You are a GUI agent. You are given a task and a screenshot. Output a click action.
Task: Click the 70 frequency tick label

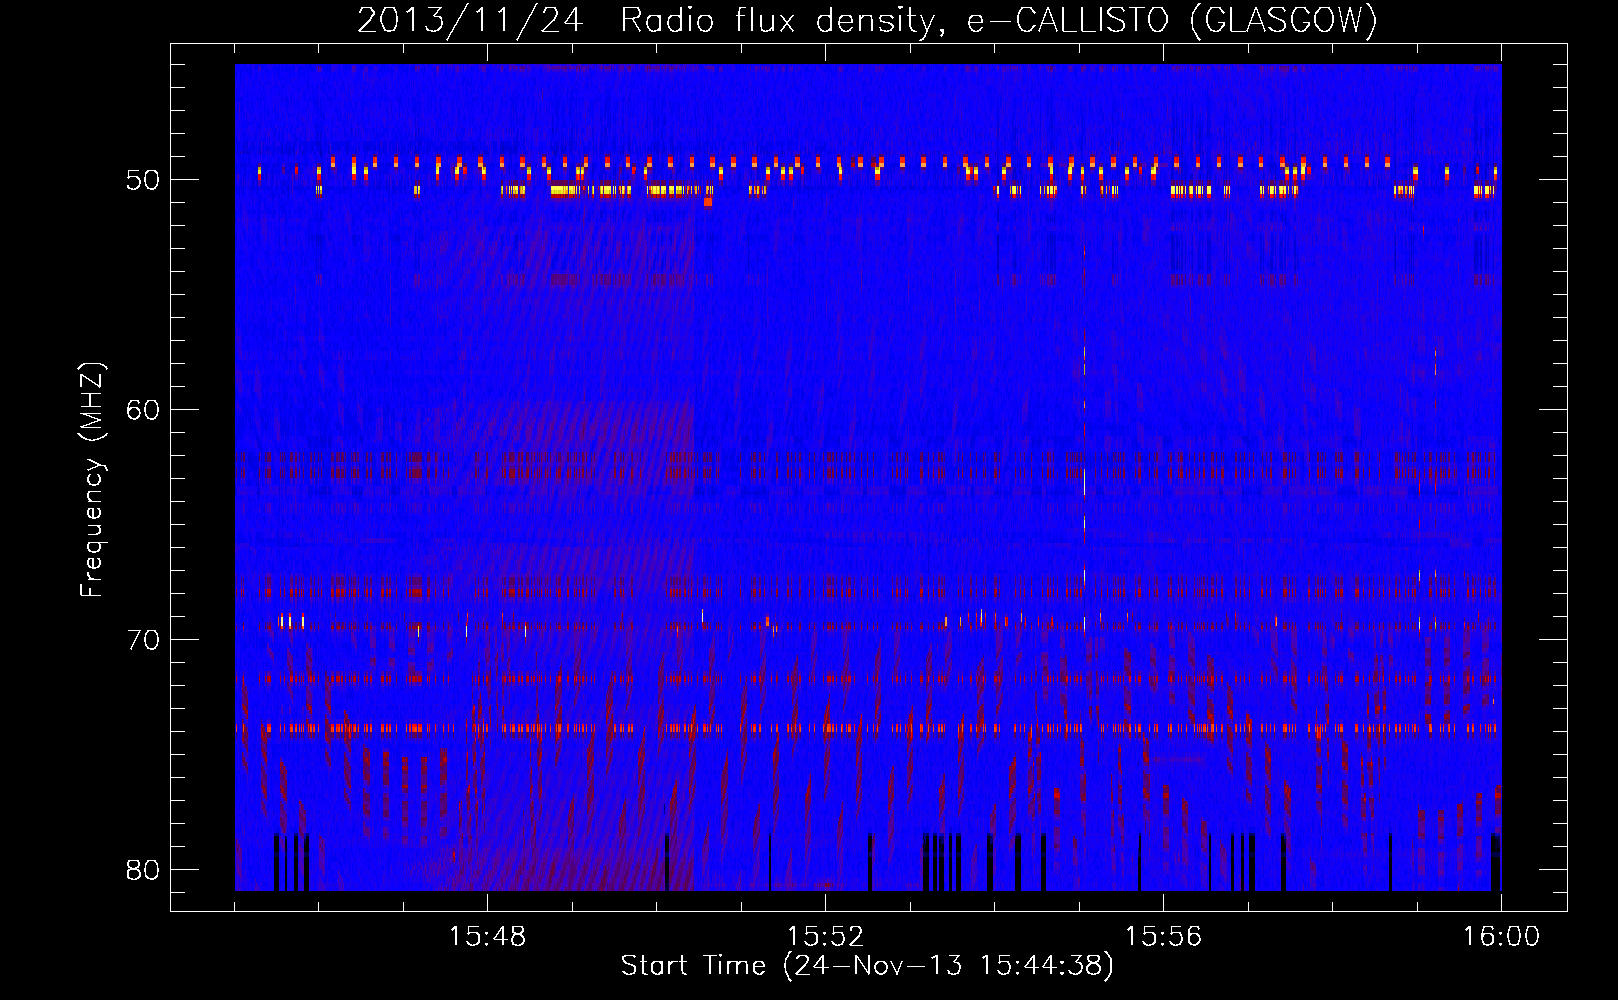point(144,640)
